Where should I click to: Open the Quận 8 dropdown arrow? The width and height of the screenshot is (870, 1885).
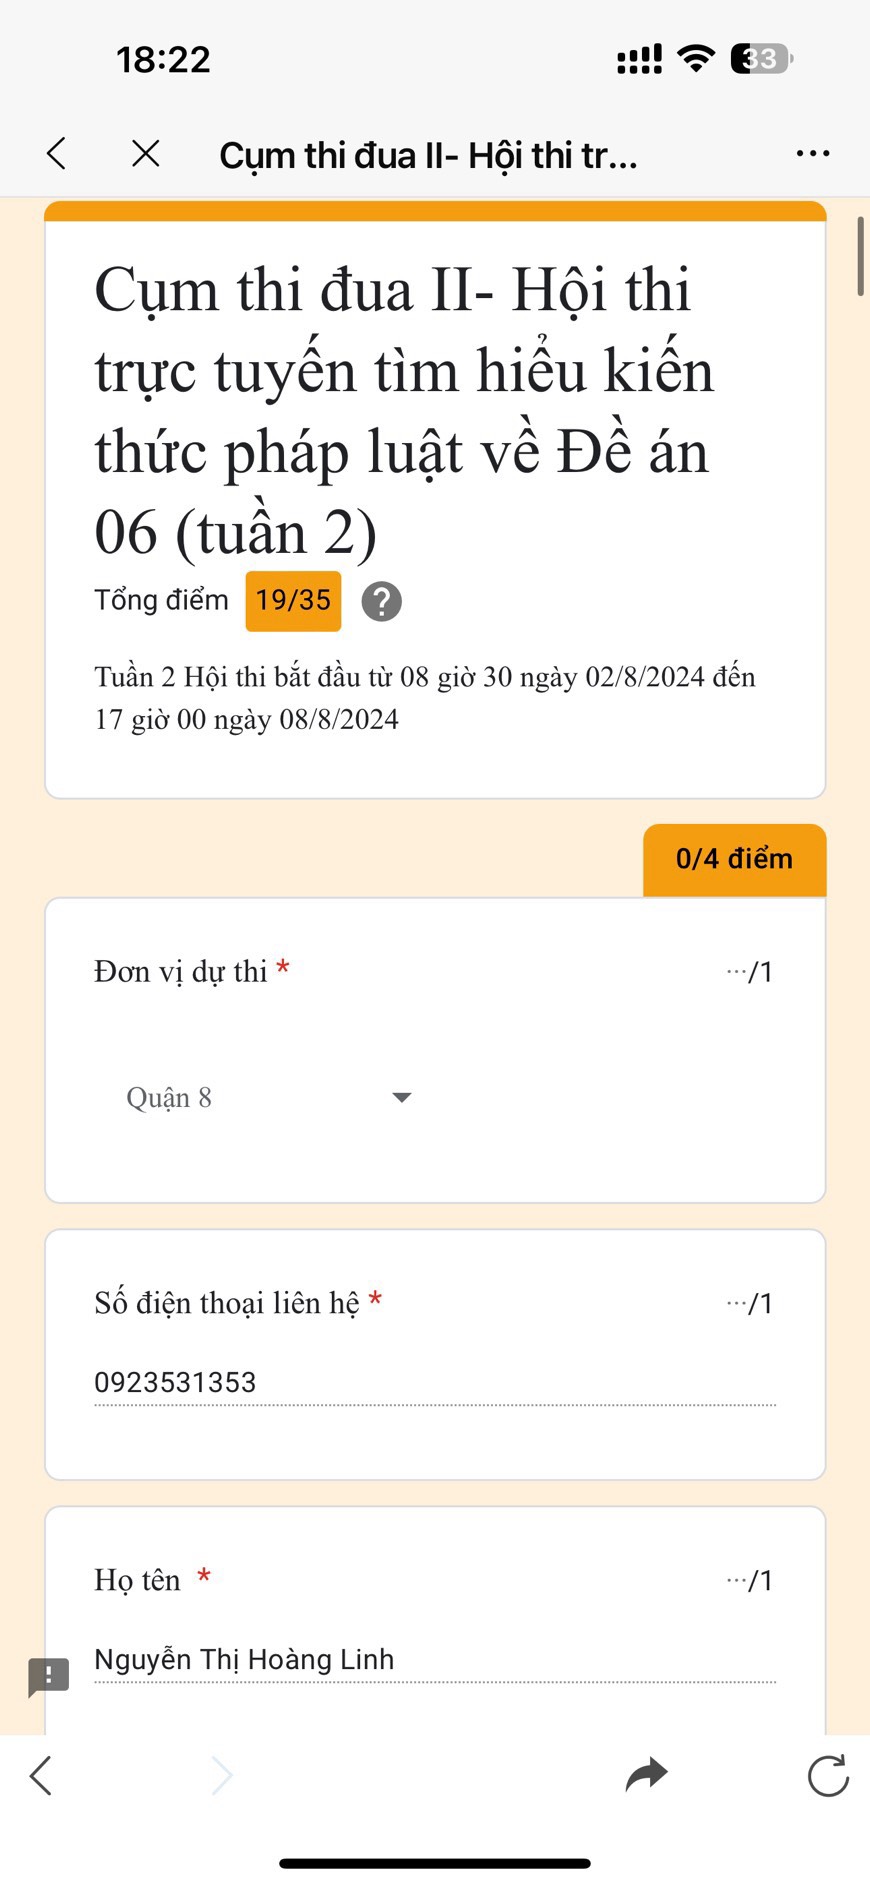click(x=402, y=1097)
